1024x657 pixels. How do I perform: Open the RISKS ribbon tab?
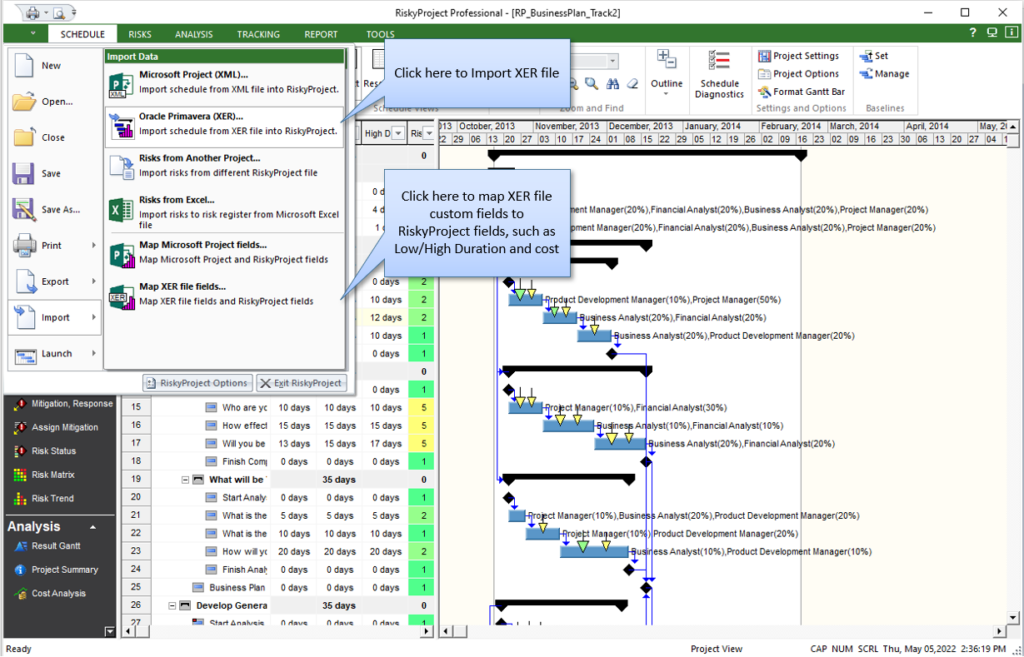click(x=139, y=33)
